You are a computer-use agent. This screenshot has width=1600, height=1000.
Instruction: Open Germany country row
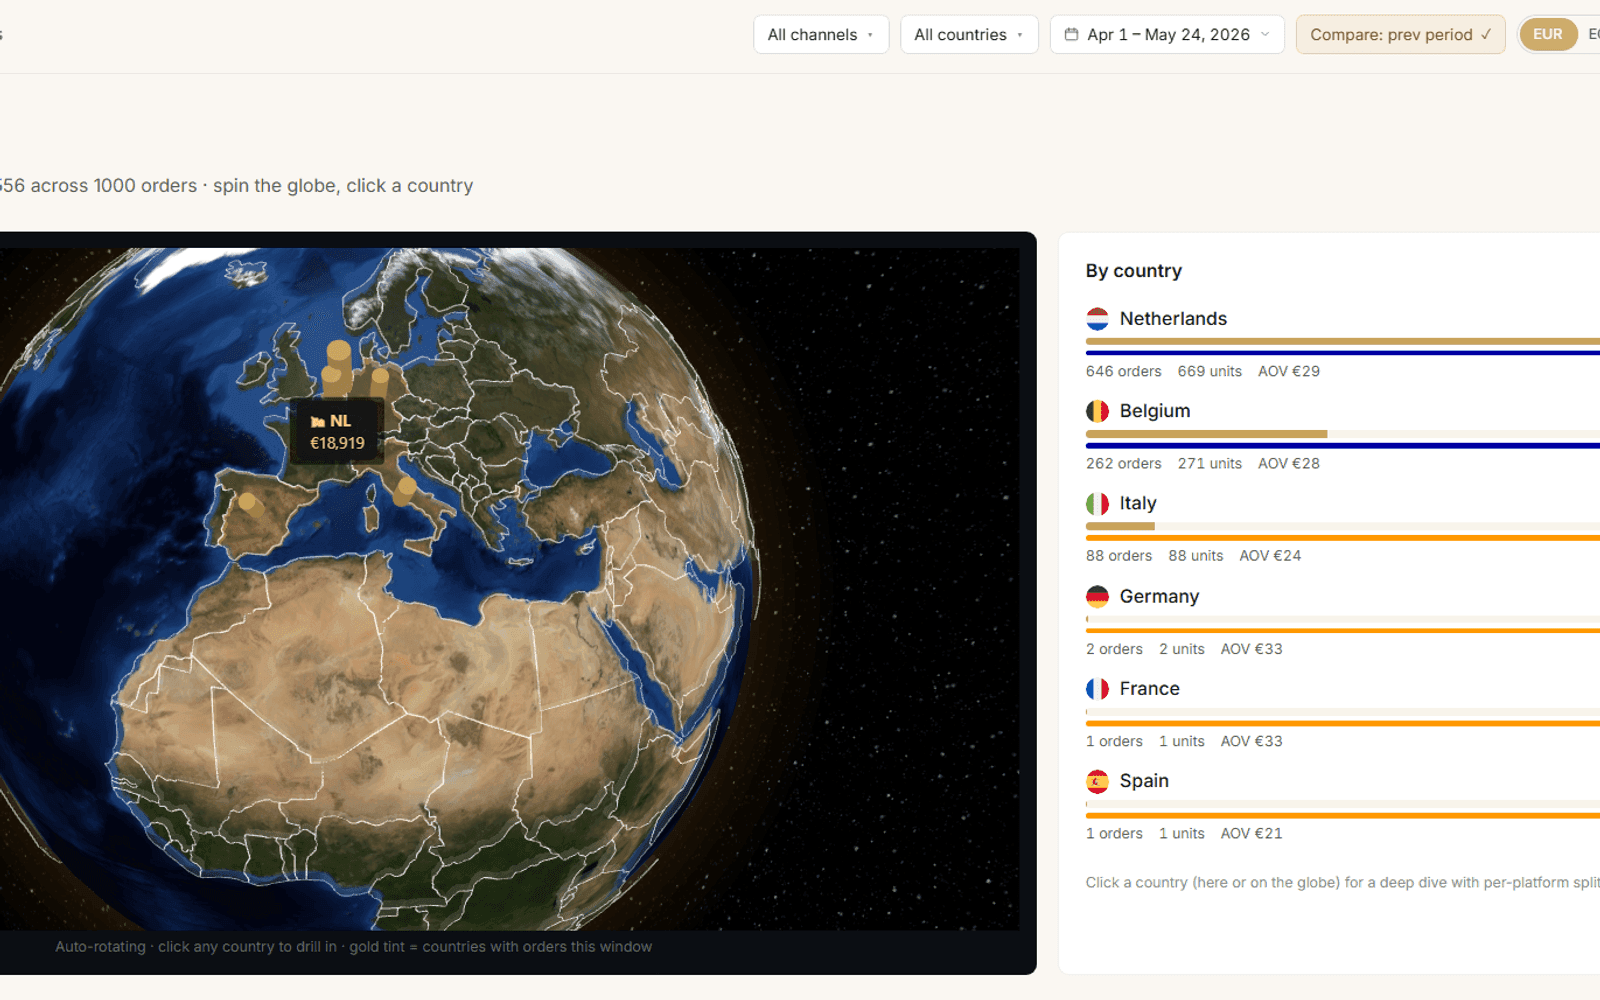[1343, 621]
